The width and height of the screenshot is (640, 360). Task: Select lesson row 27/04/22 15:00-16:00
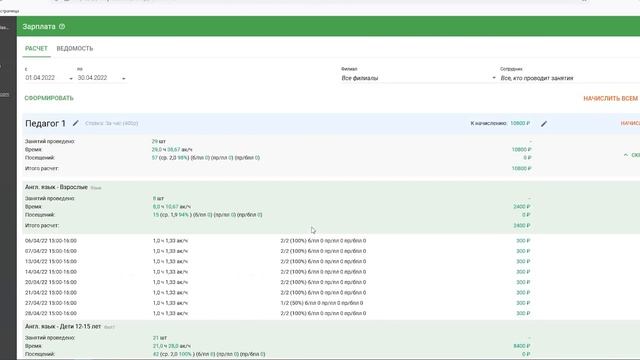278,303
